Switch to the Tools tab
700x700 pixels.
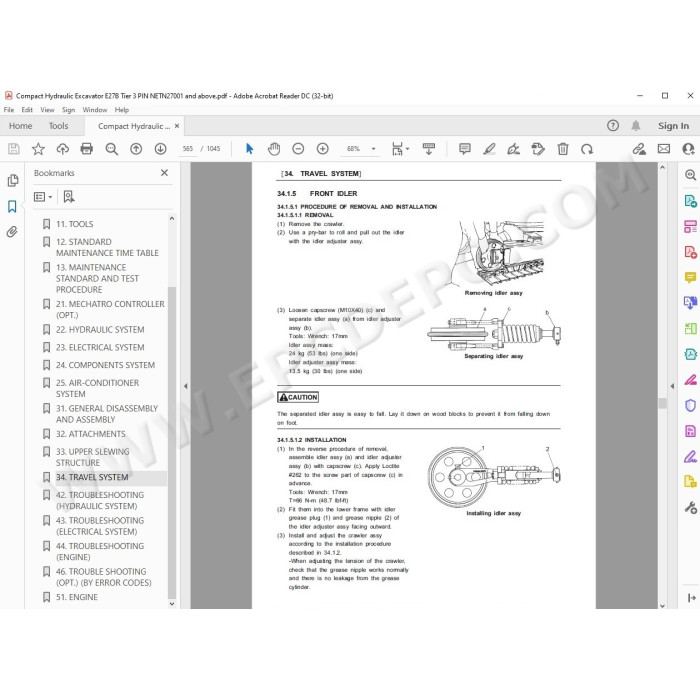point(58,126)
